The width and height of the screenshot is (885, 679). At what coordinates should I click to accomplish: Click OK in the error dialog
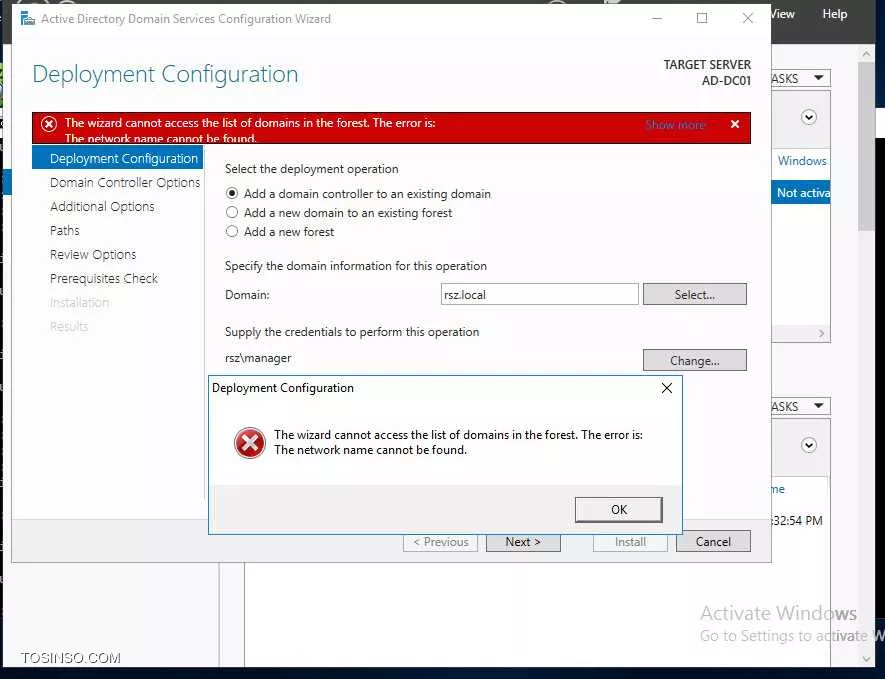click(619, 509)
